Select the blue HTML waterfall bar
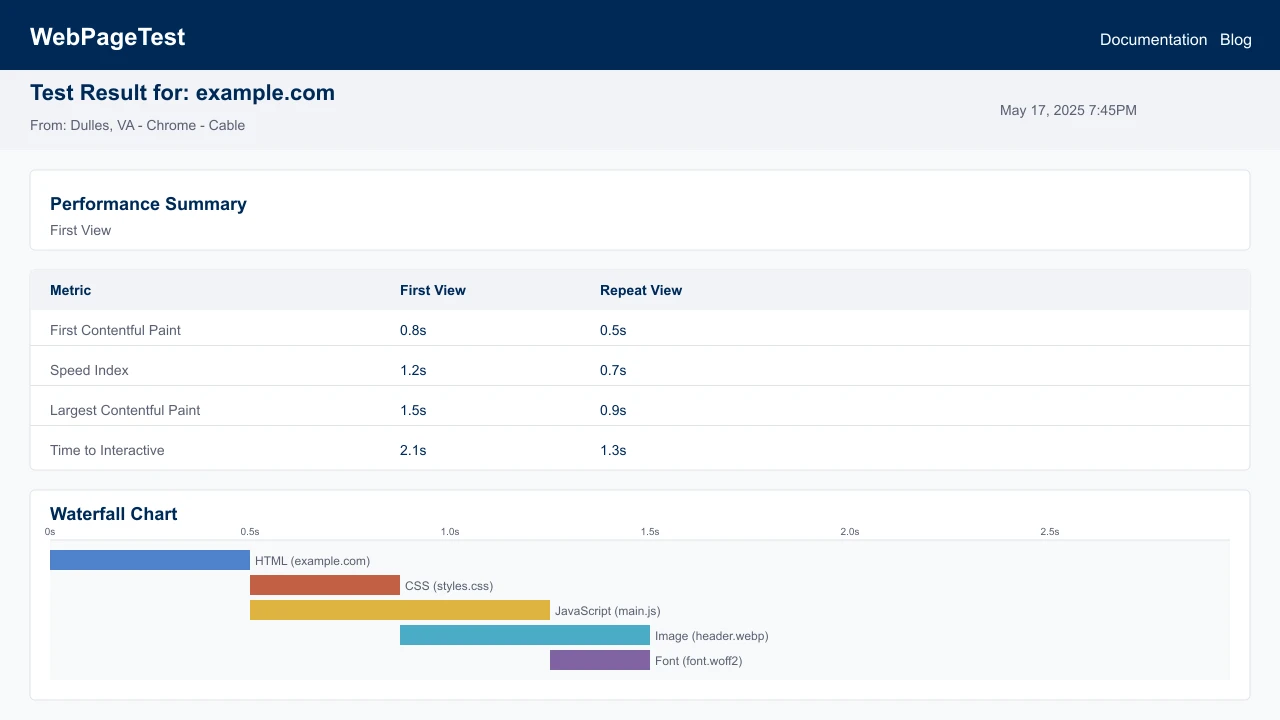 [150, 560]
